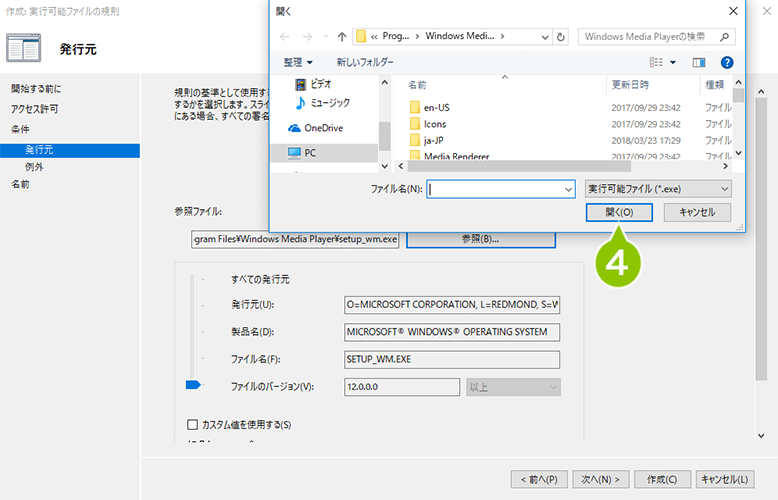Refresh the Windows Media Player folder view
Image resolution: width=778 pixels, height=500 pixels.
(x=561, y=37)
